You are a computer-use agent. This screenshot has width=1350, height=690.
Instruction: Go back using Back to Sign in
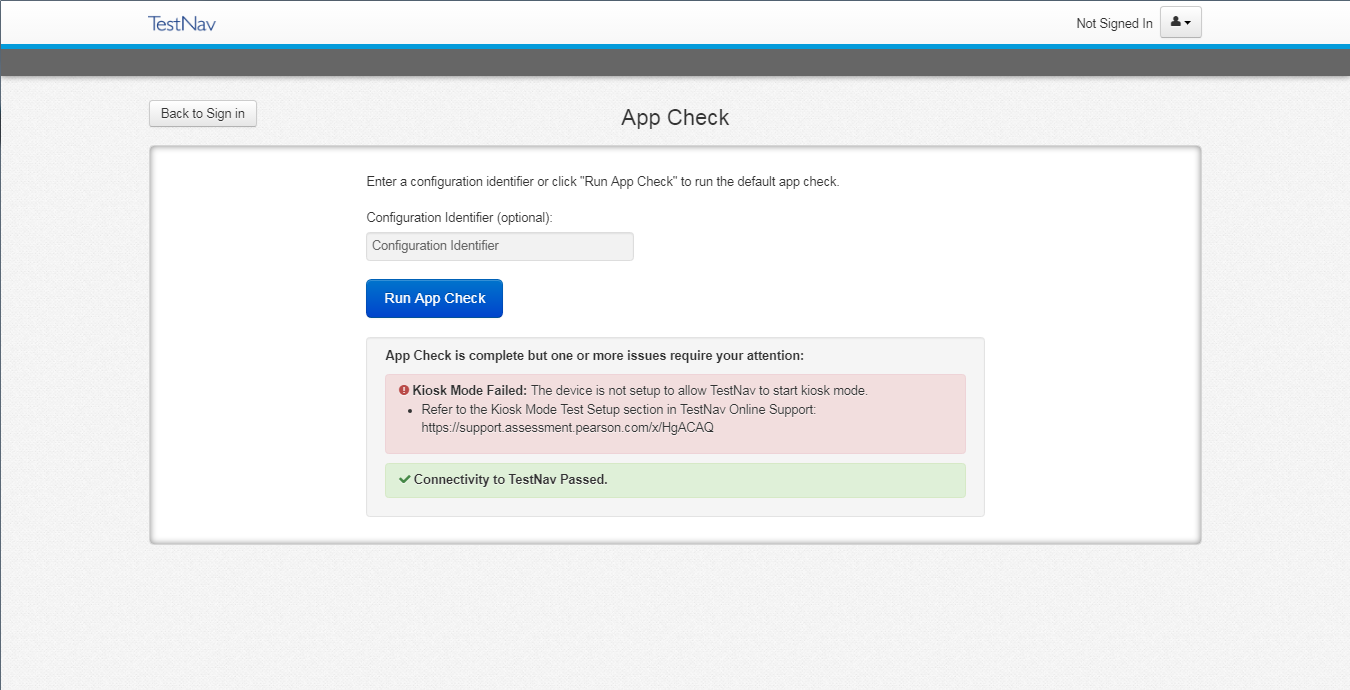203,114
